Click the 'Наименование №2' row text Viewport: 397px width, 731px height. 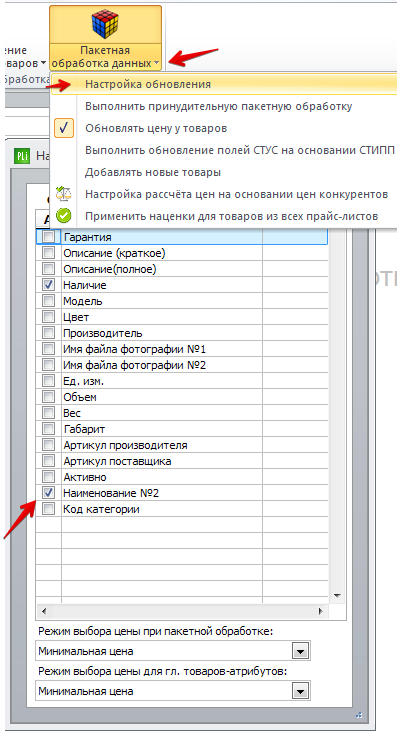tap(111, 493)
